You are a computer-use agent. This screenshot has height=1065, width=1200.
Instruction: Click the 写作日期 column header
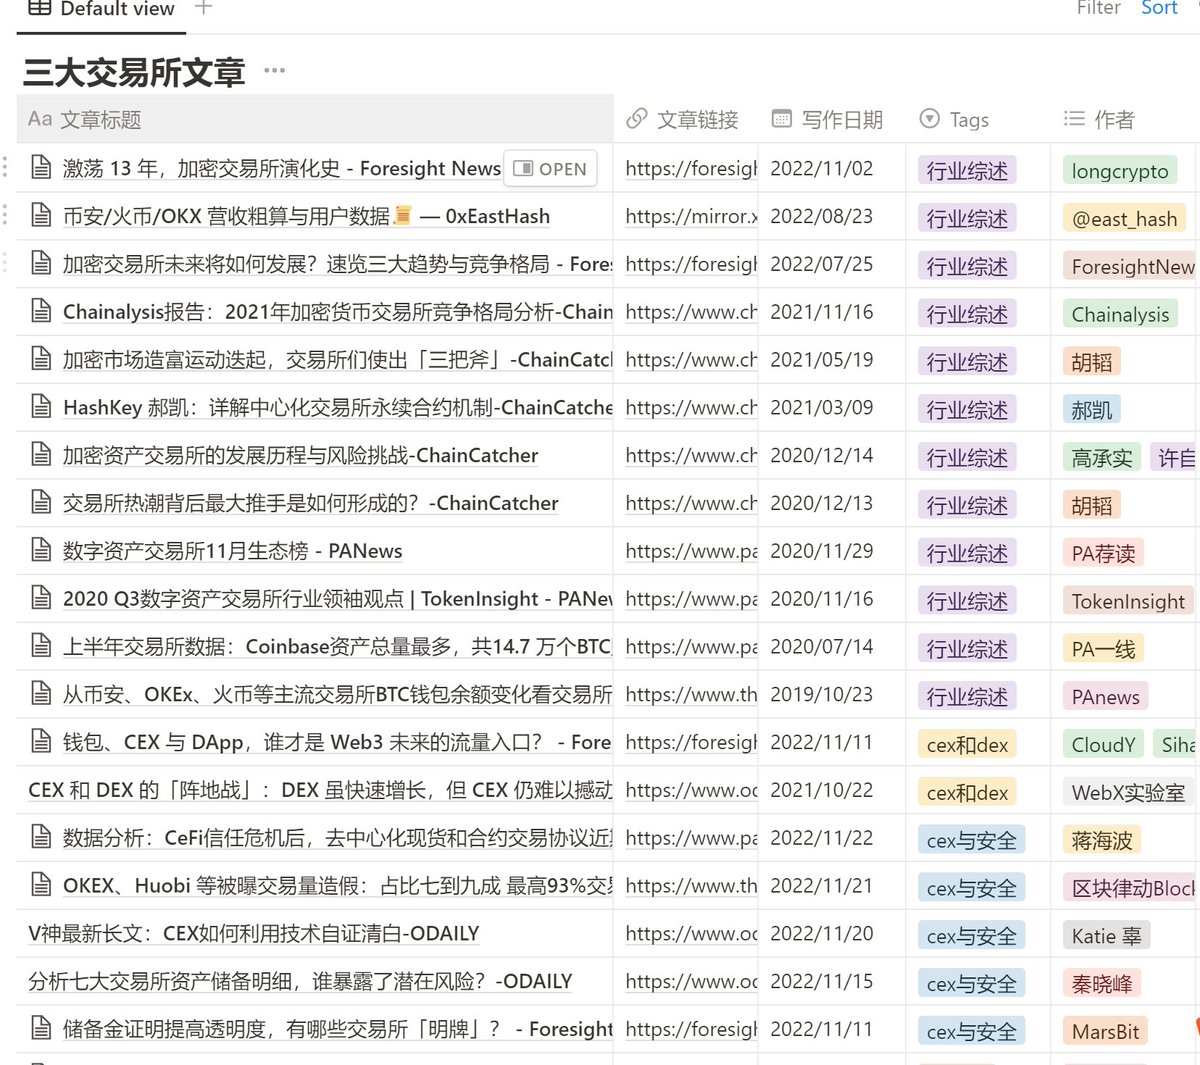pyautogui.click(x=832, y=119)
